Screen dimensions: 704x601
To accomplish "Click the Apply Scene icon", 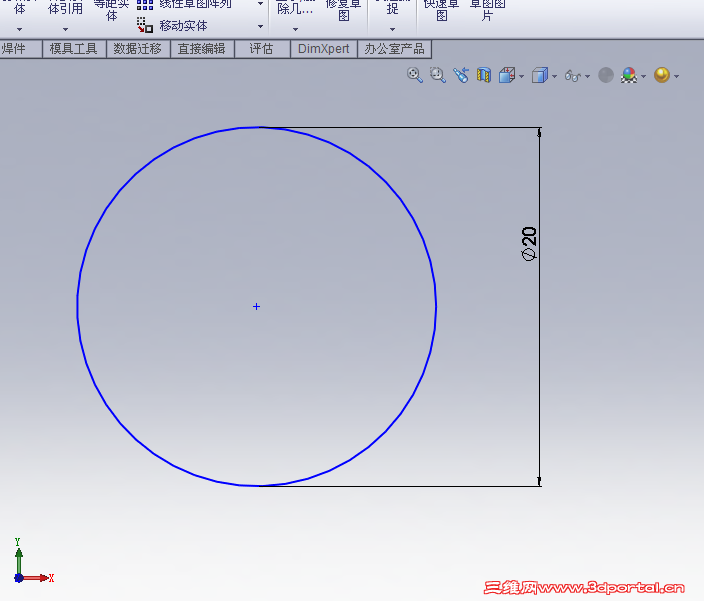I will coord(629,75).
